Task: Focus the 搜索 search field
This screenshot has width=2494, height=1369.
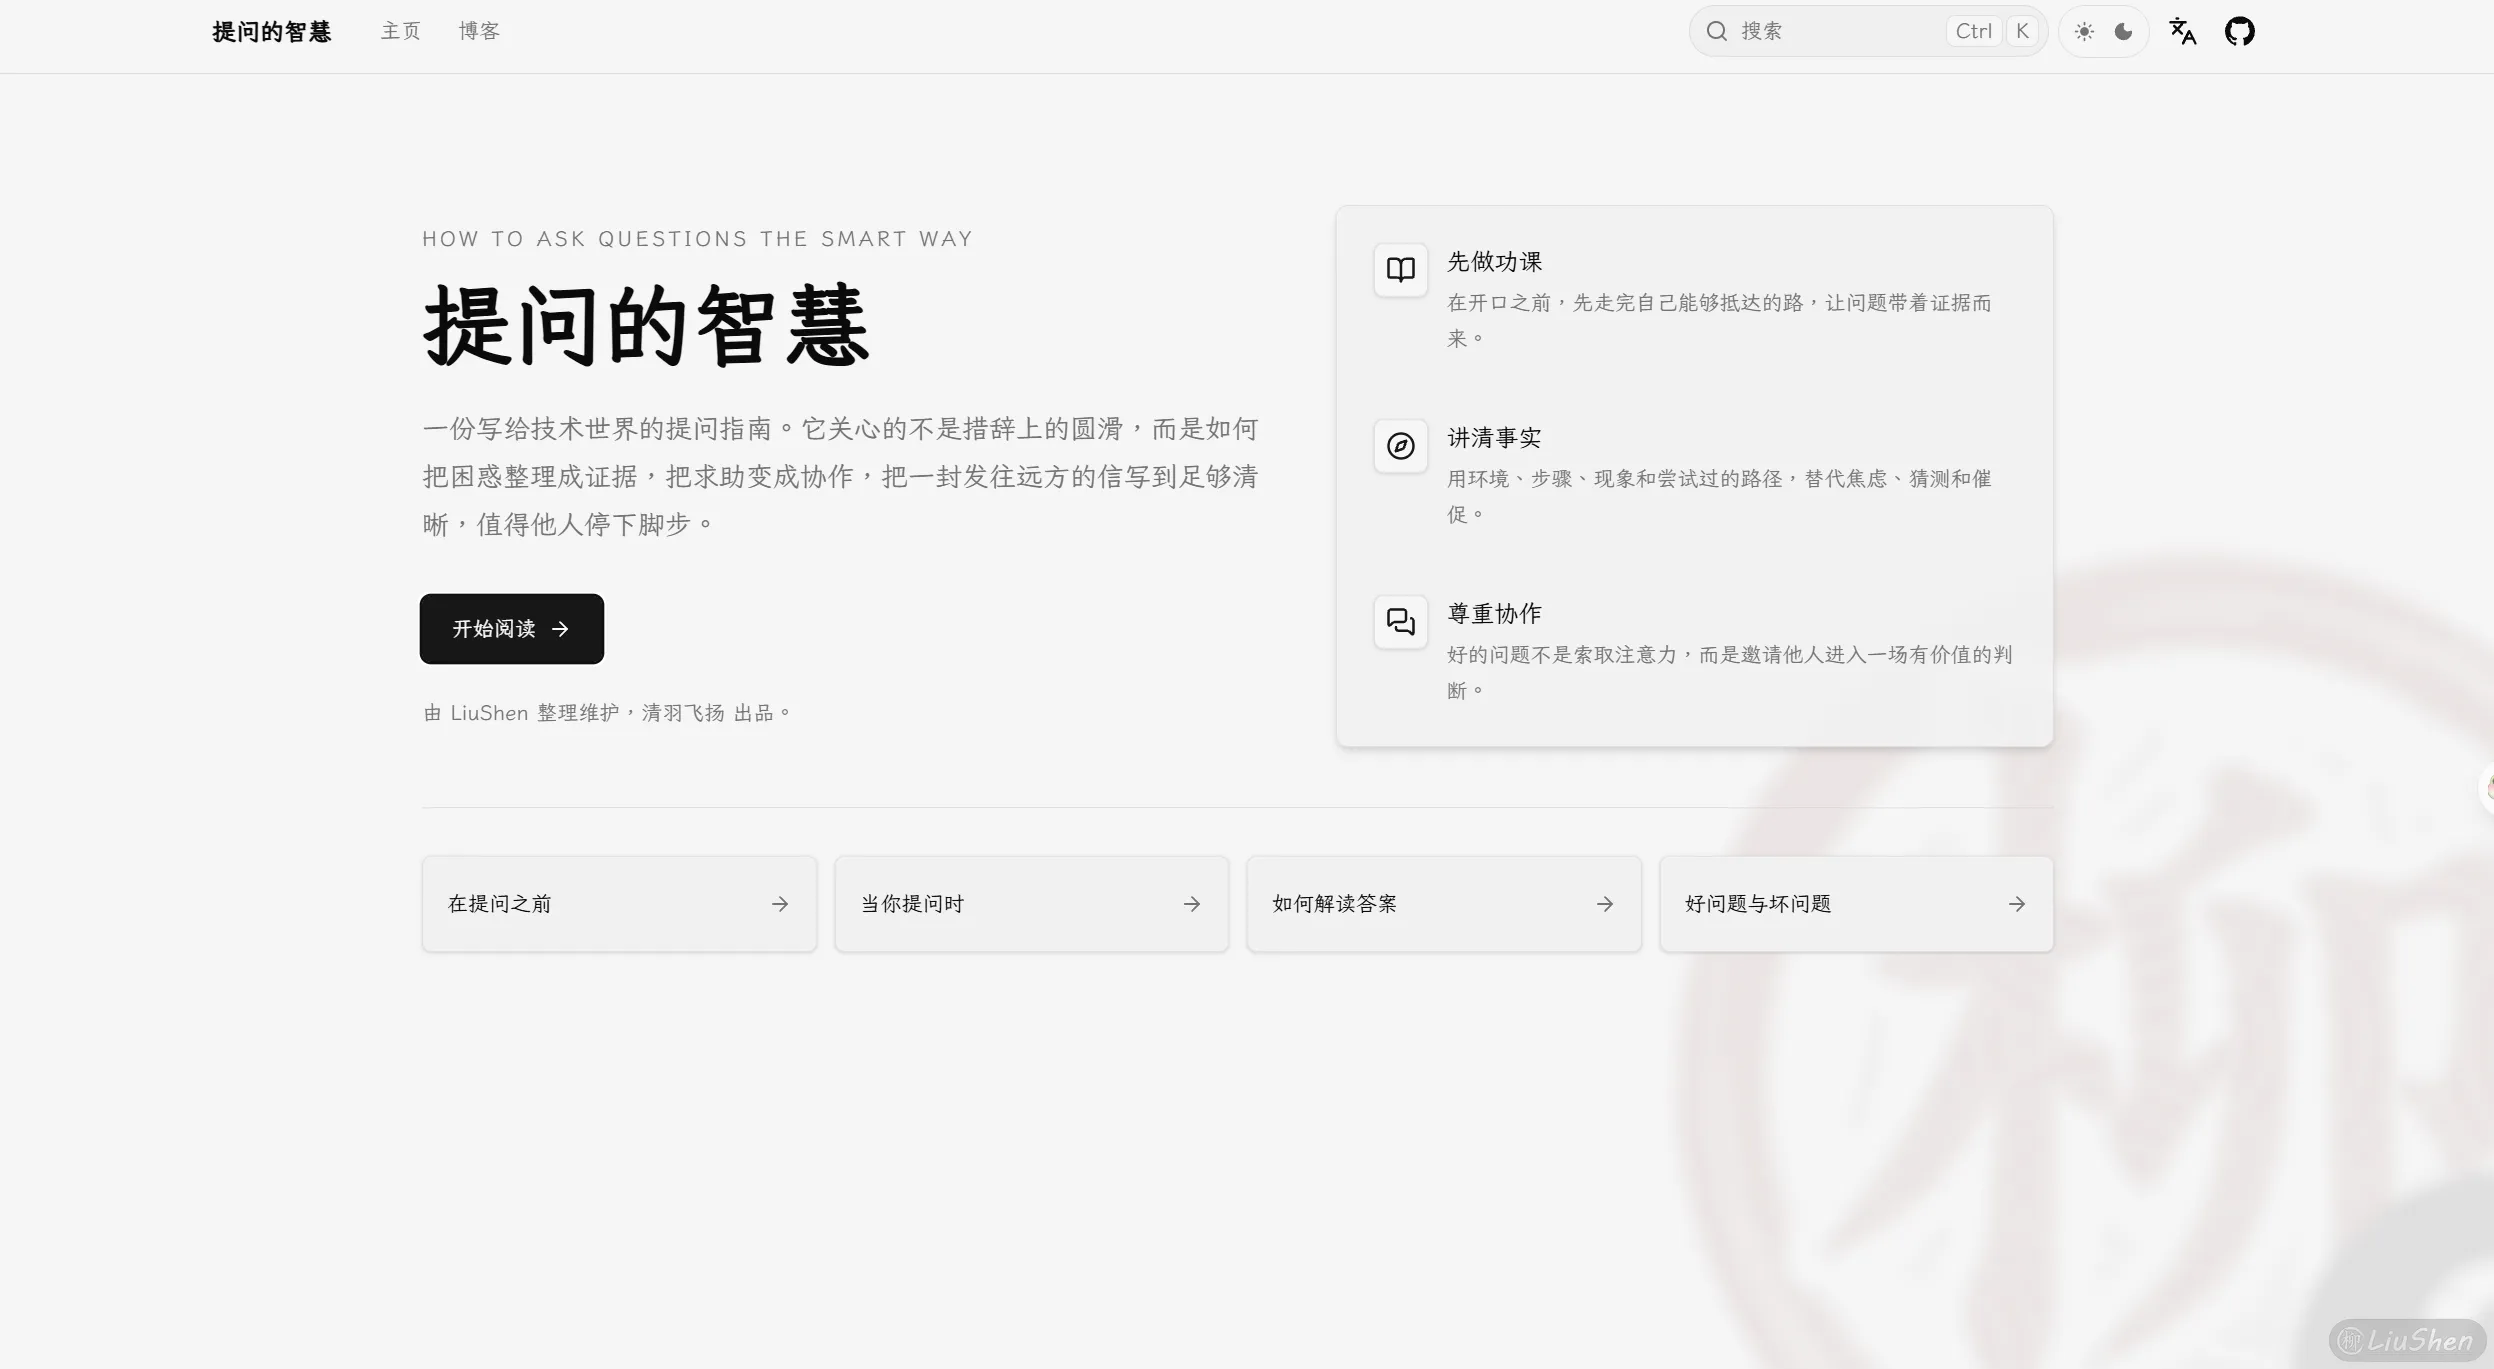Action: click(1868, 31)
